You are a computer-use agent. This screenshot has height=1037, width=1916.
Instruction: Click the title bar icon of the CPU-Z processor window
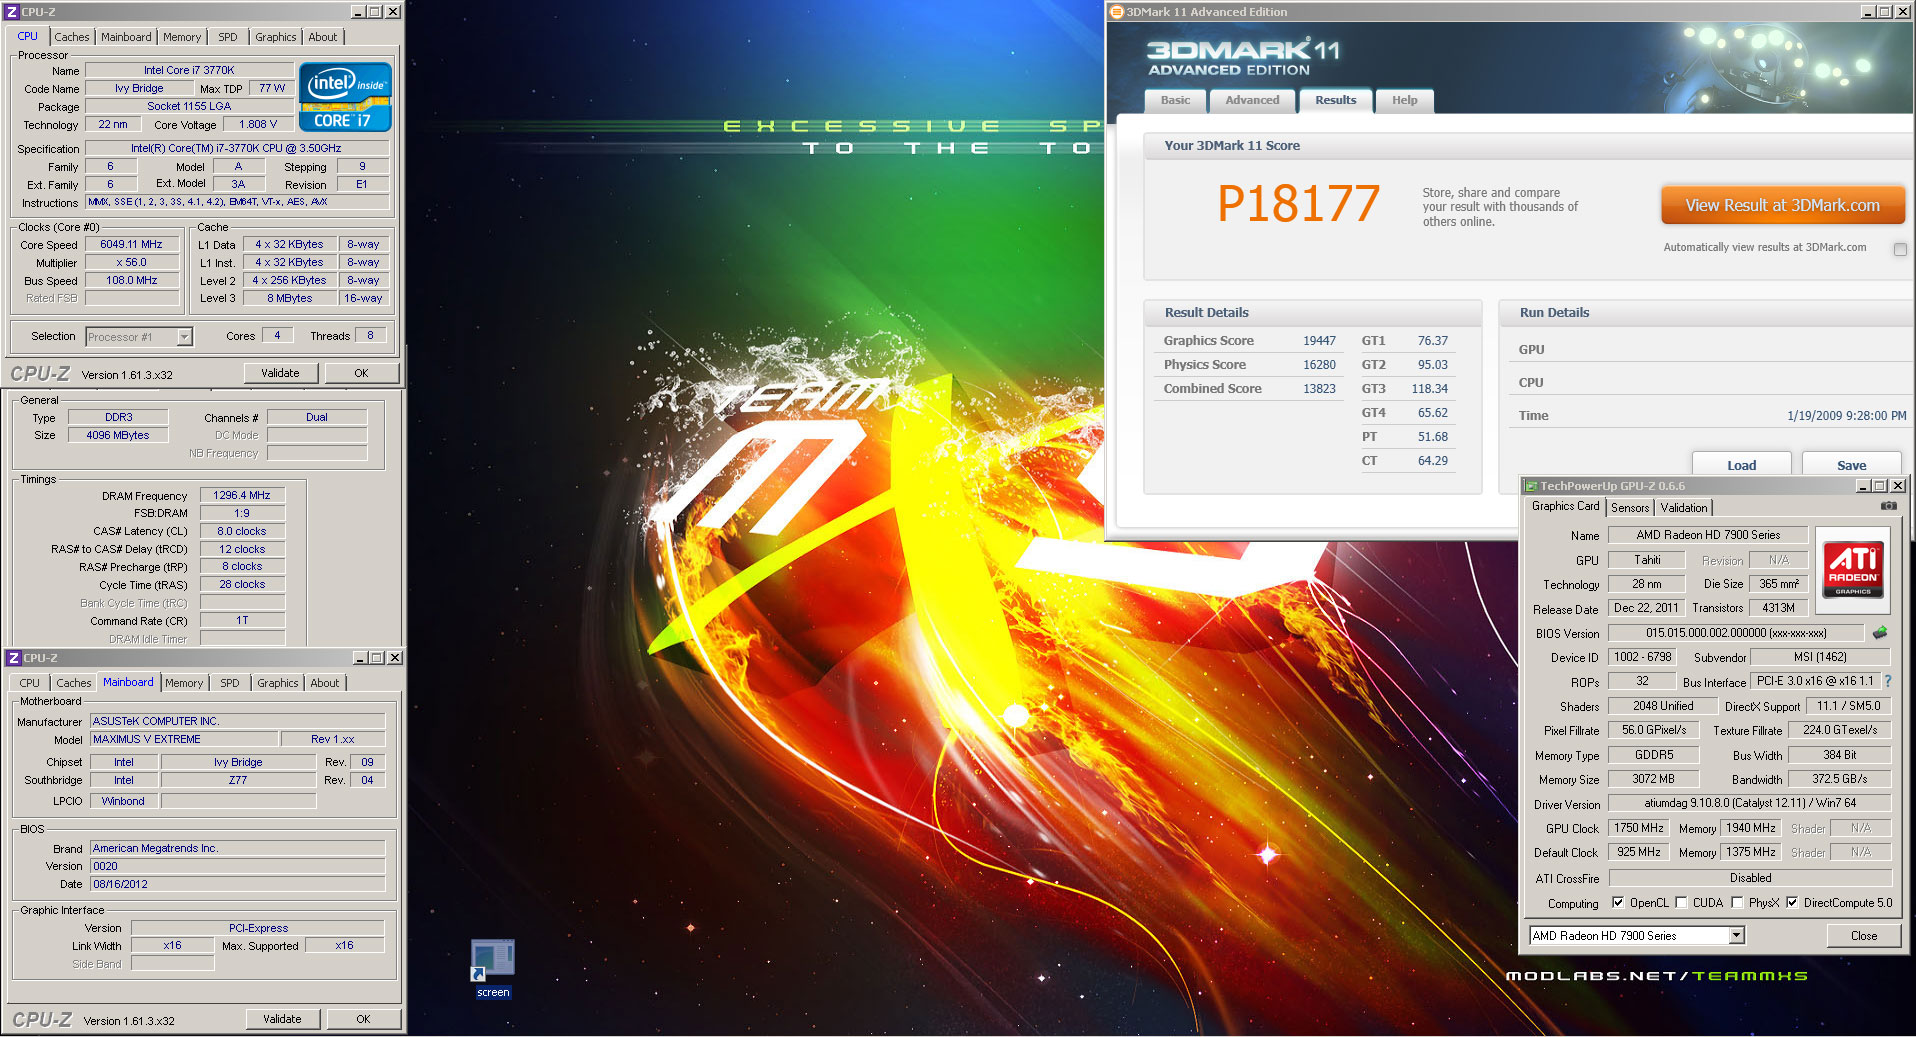(12, 12)
